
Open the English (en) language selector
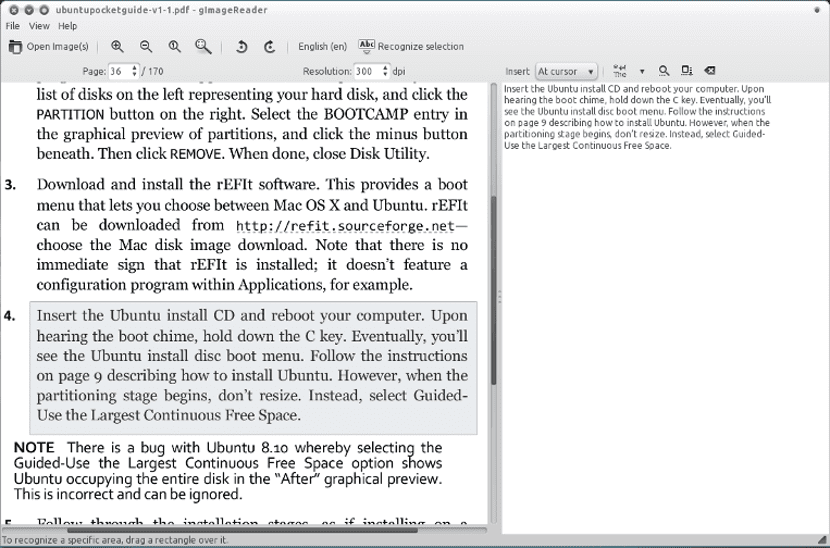tap(322, 47)
